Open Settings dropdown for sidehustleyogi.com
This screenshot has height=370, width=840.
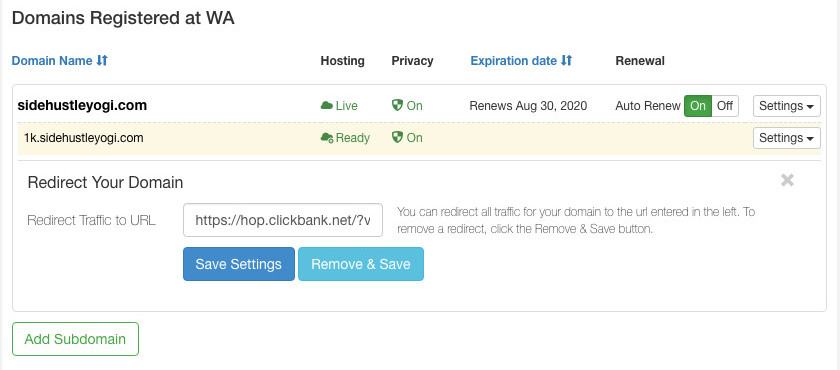[x=786, y=106]
